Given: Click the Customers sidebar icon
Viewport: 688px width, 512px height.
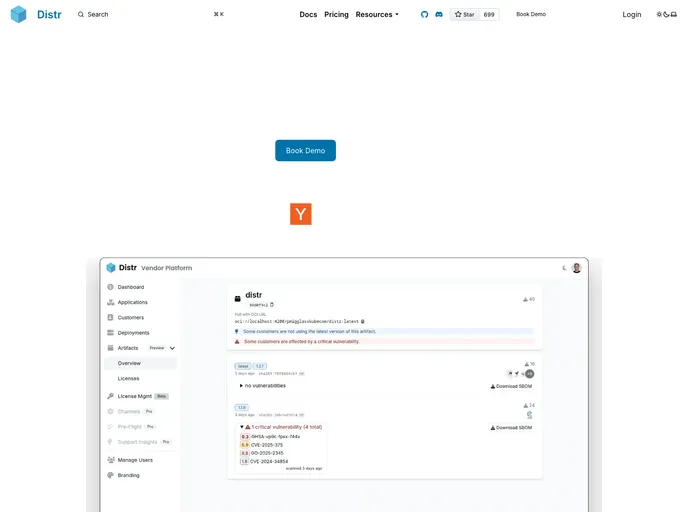Looking at the screenshot, I should pos(110,317).
